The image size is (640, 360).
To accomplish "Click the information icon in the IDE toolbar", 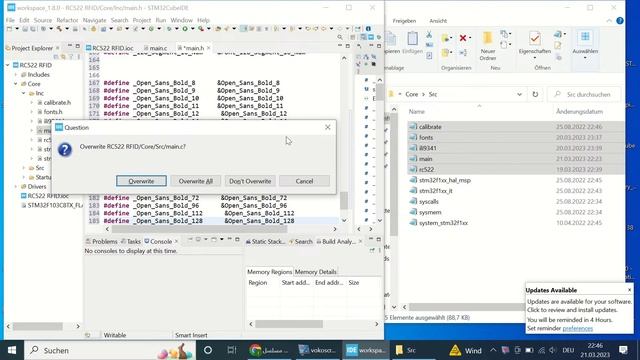I will [368, 29].
